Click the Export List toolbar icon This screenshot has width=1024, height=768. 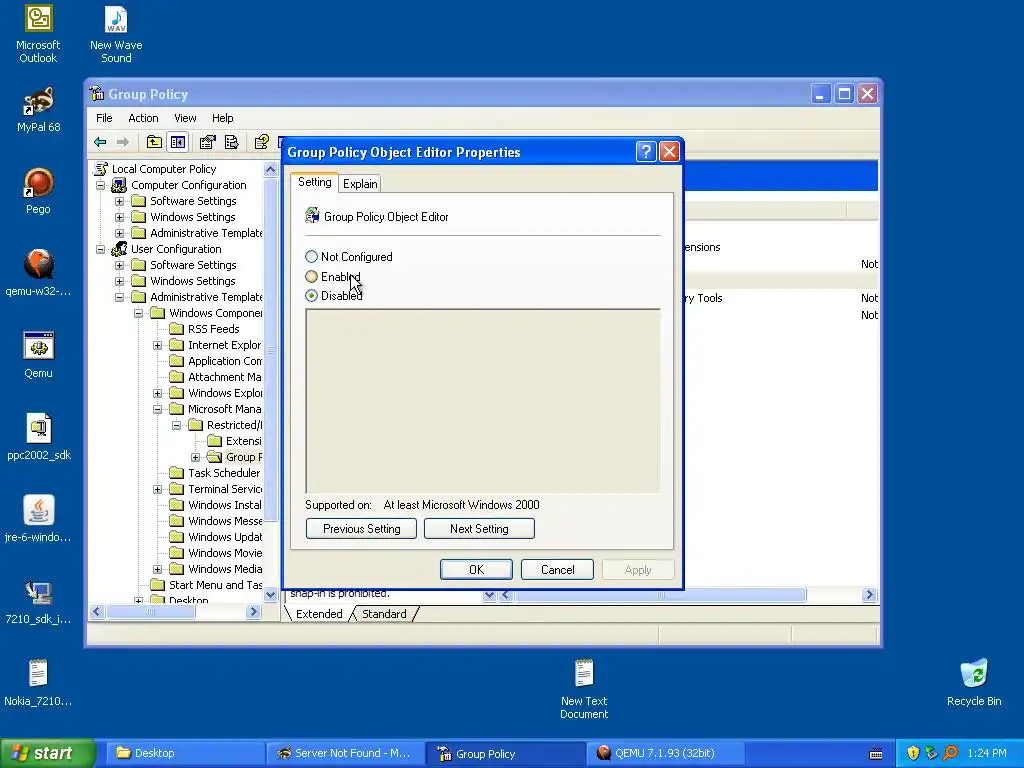(231, 142)
